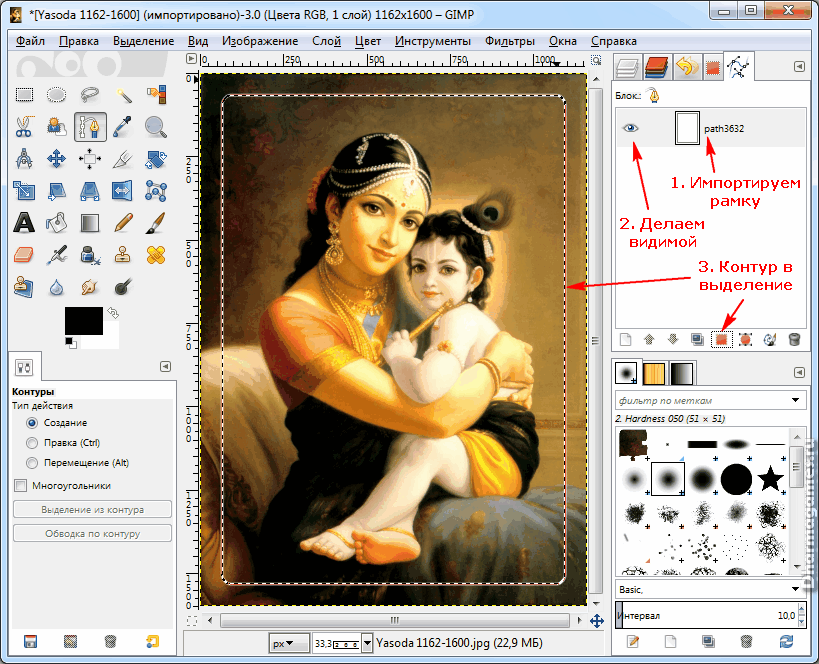
Task: Click Обводка по контуру button
Action: (x=92, y=533)
